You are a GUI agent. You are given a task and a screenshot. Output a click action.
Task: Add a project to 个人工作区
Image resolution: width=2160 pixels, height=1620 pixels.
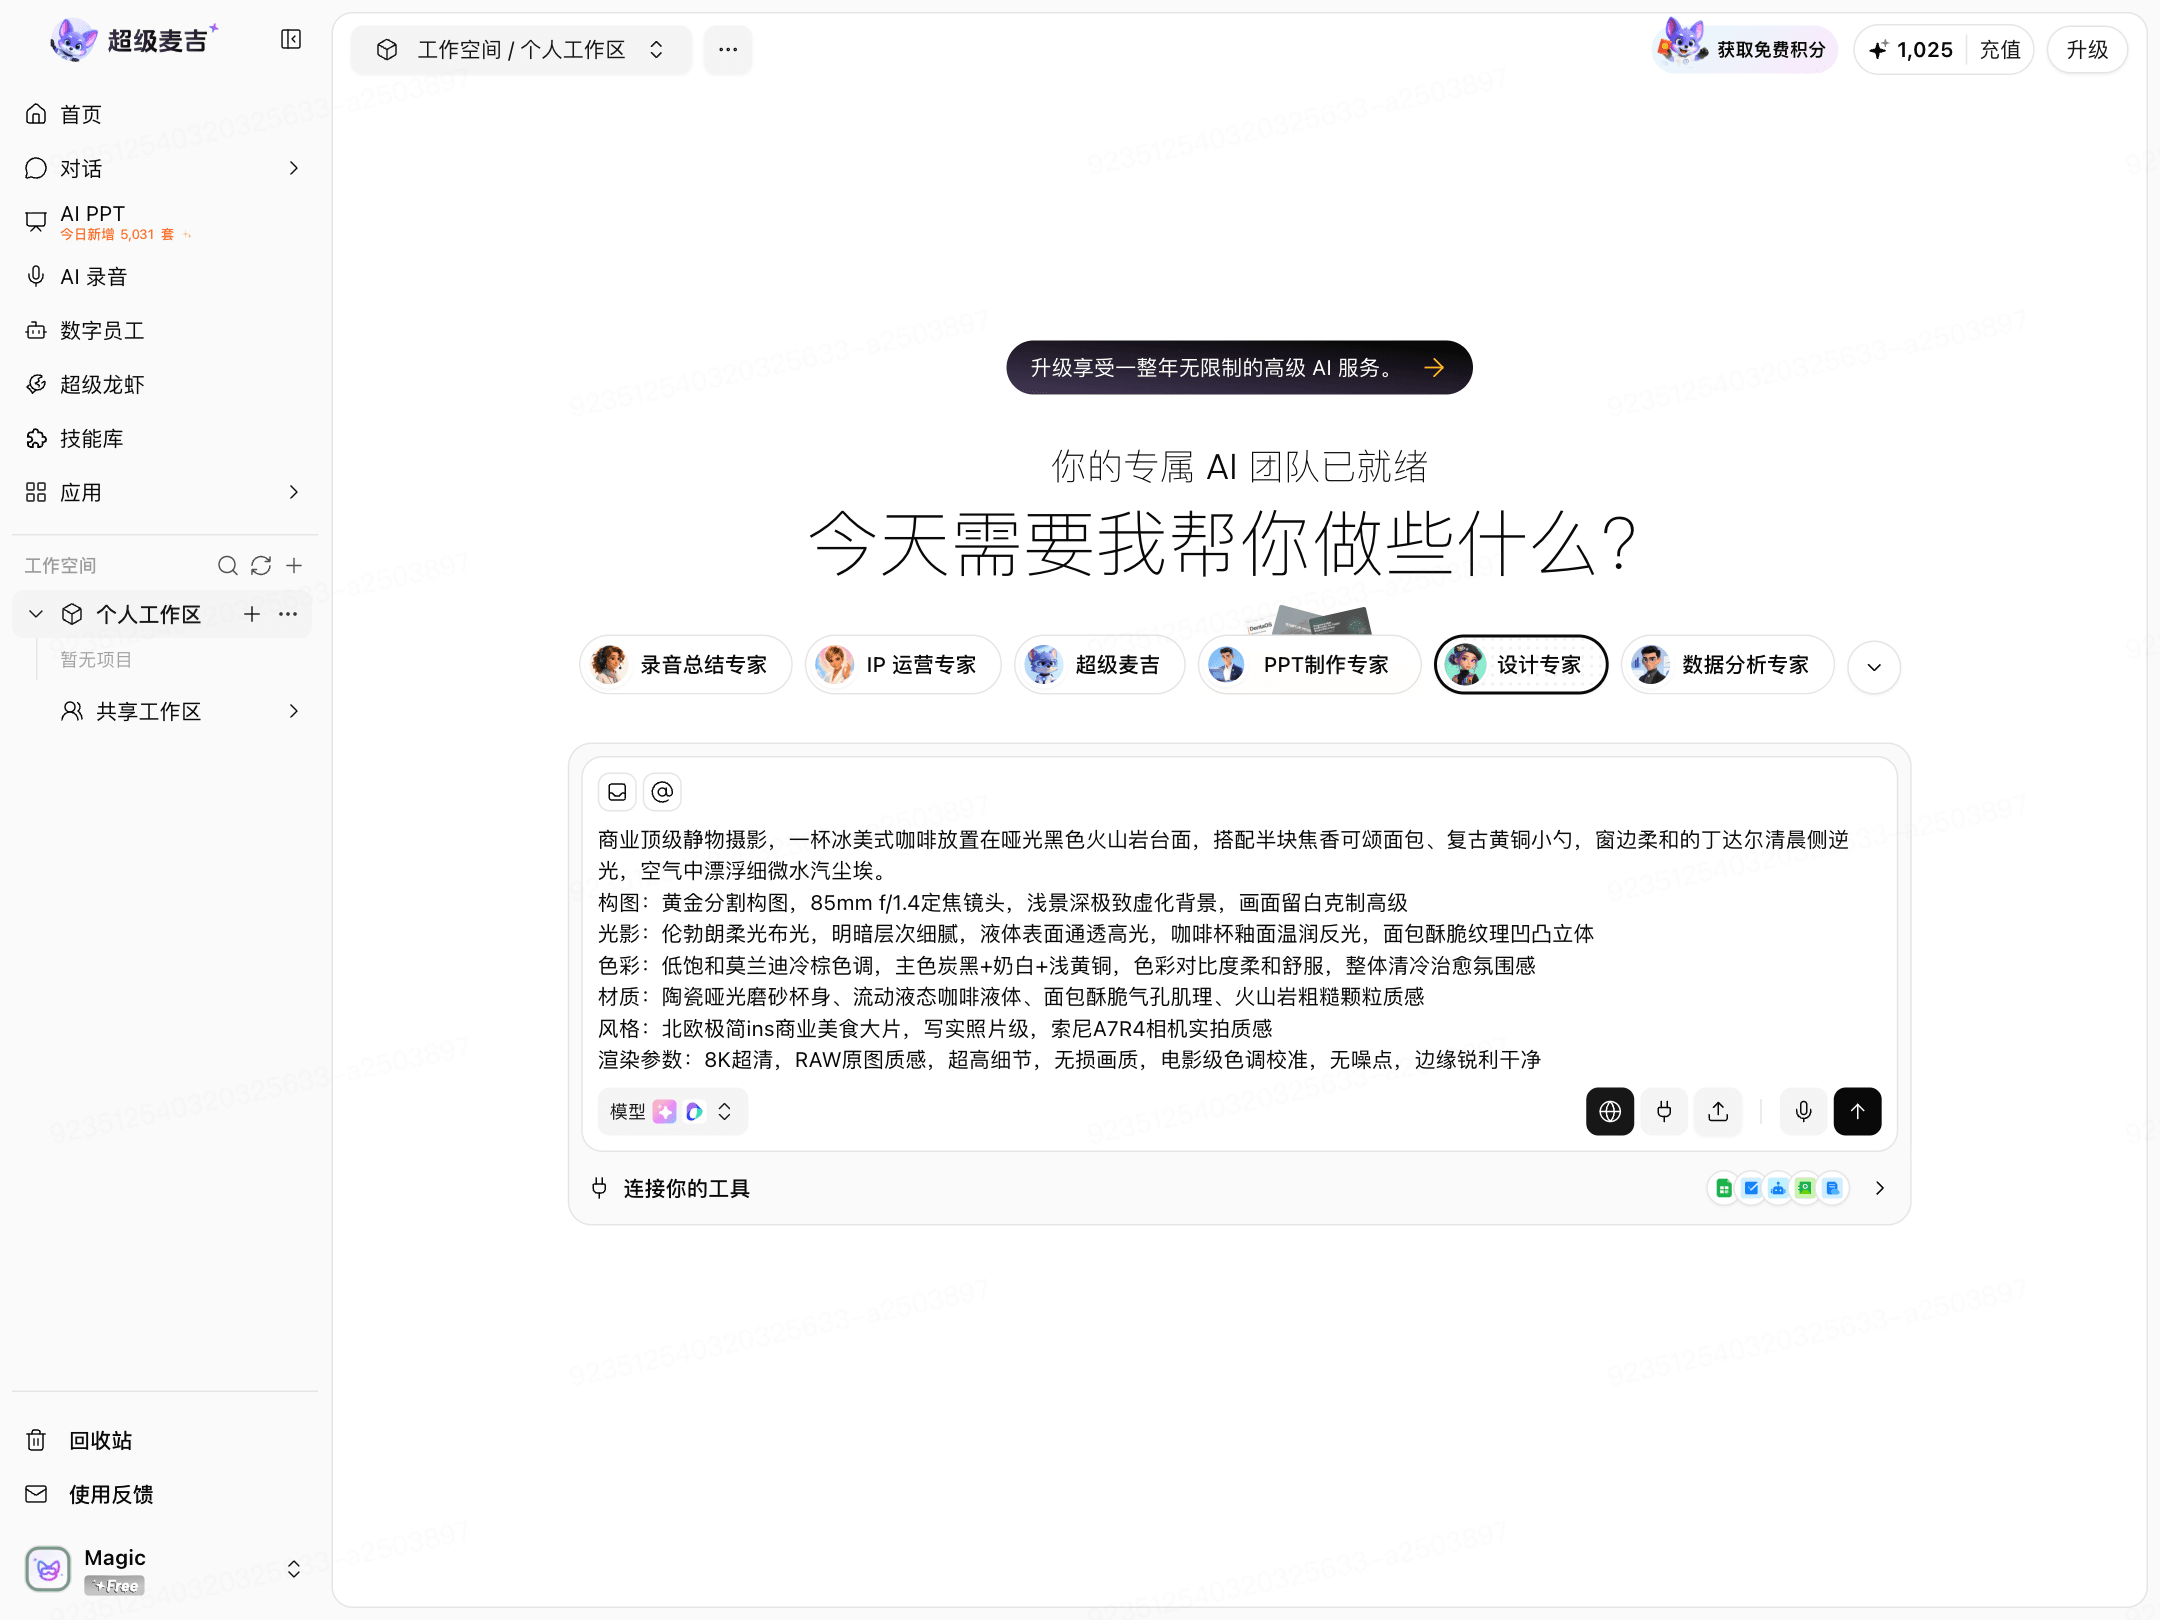(252, 614)
